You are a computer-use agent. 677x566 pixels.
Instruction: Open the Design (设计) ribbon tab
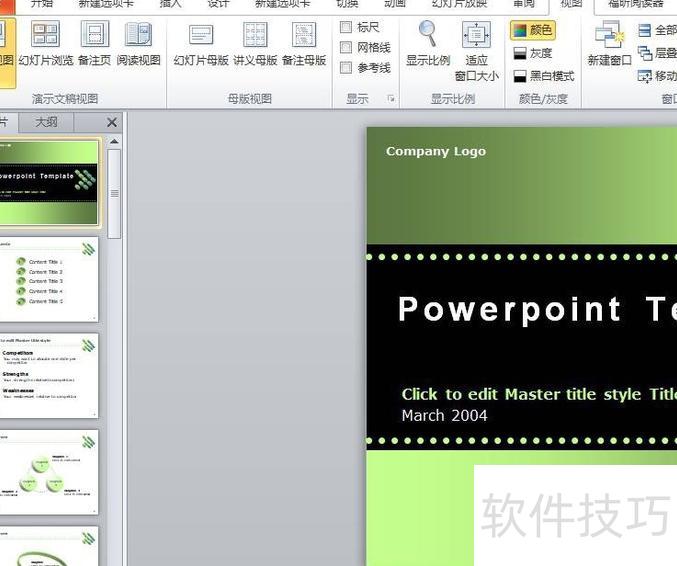tap(218, 4)
